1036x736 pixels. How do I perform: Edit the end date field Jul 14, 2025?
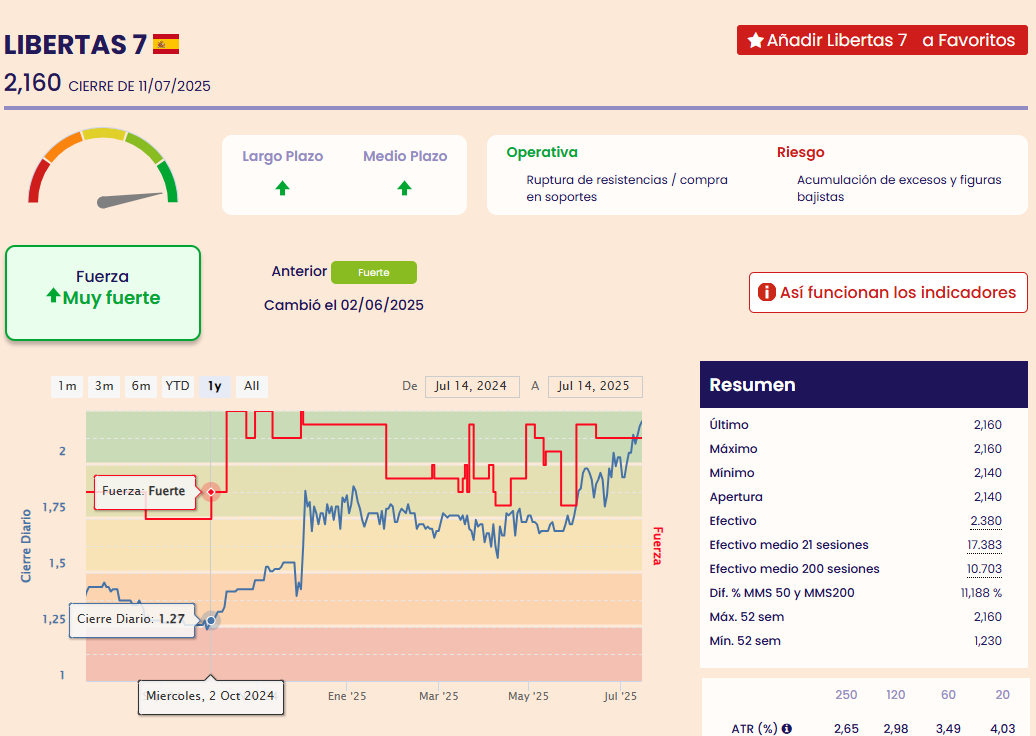tap(595, 386)
